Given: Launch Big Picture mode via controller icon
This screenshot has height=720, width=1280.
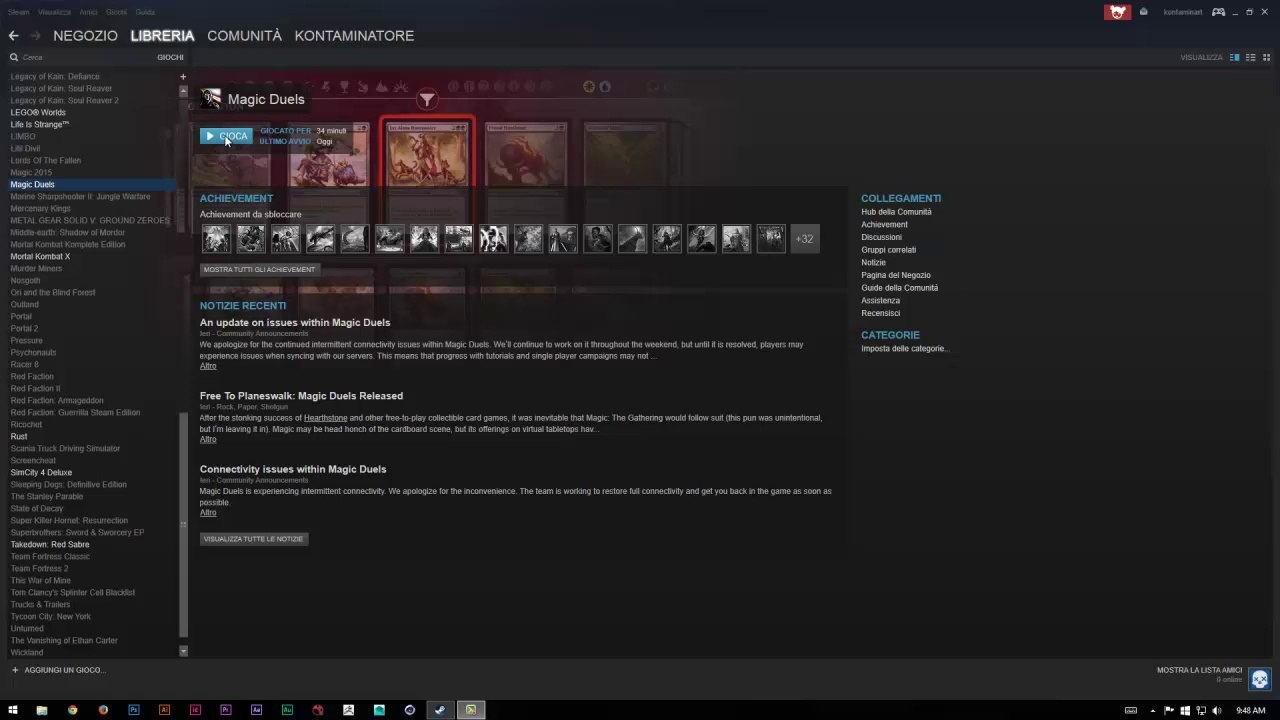Looking at the screenshot, I should 1218,12.
